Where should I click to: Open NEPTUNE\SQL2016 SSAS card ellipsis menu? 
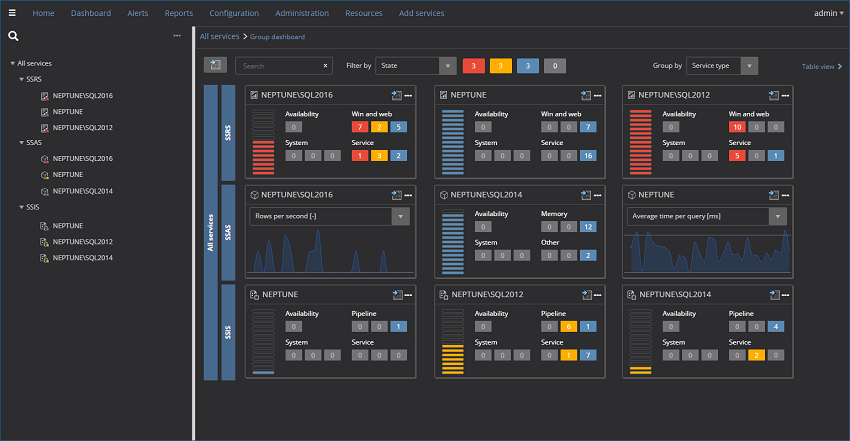pos(408,196)
